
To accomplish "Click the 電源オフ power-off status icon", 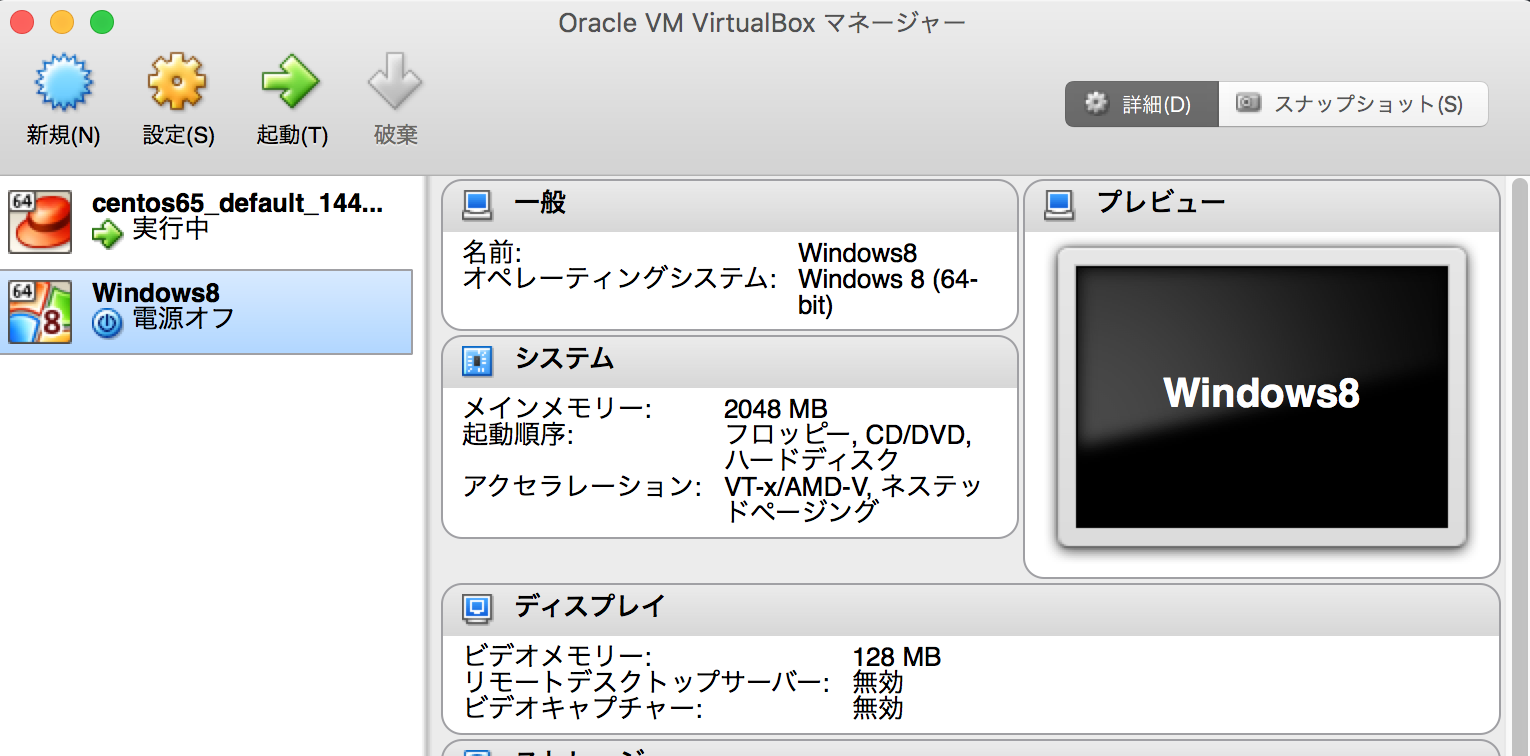I will pyautogui.click(x=107, y=323).
